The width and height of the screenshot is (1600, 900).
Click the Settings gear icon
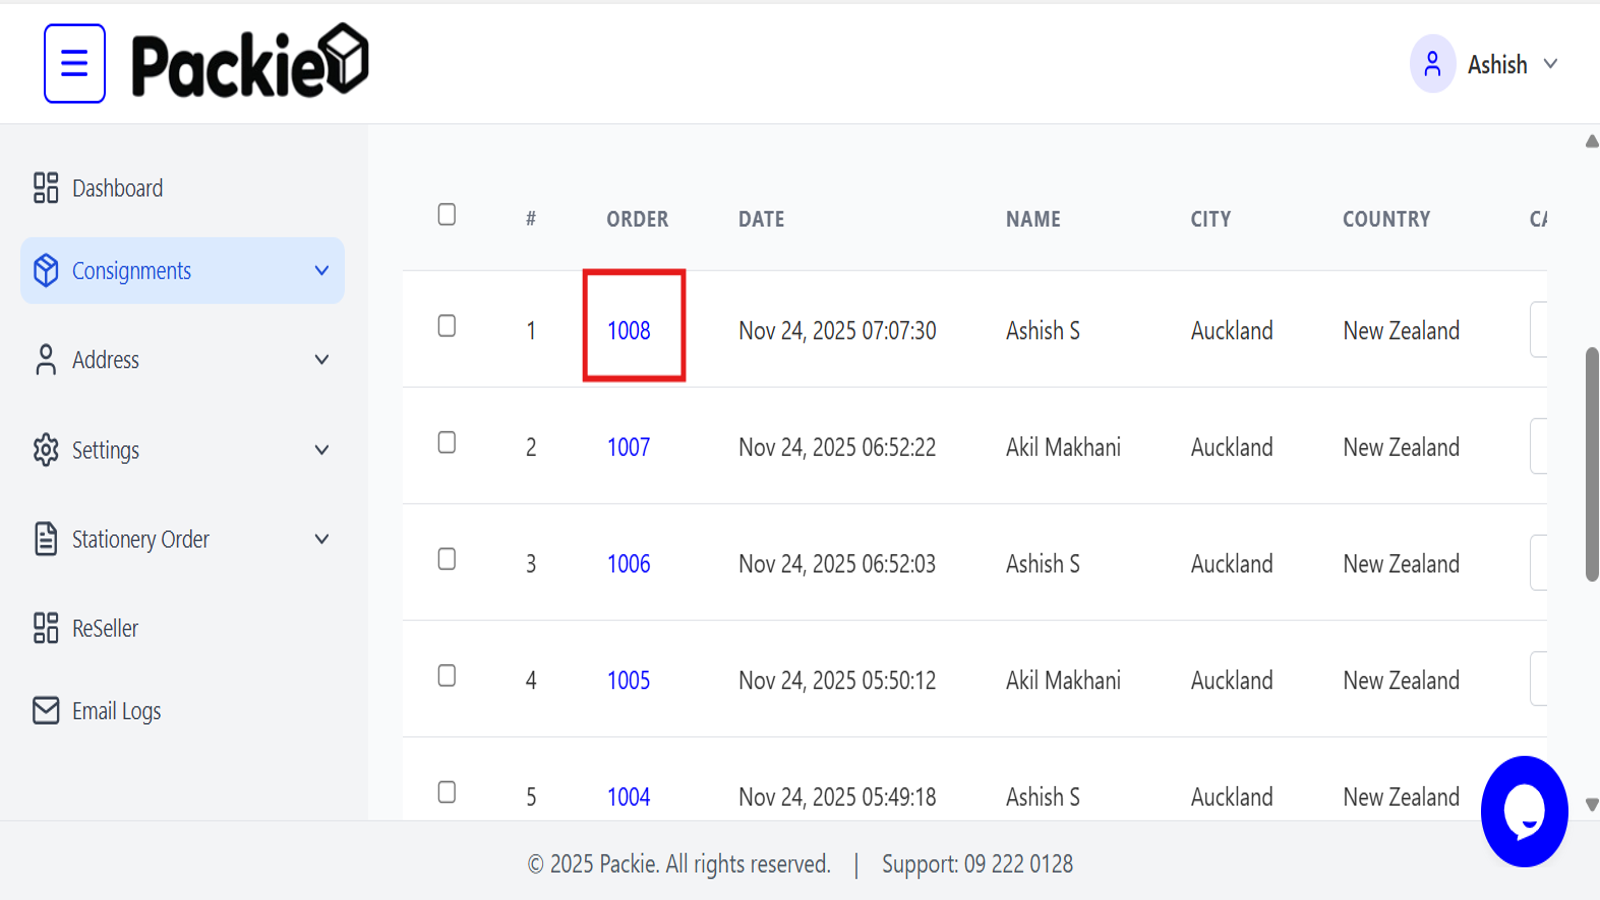coord(45,450)
